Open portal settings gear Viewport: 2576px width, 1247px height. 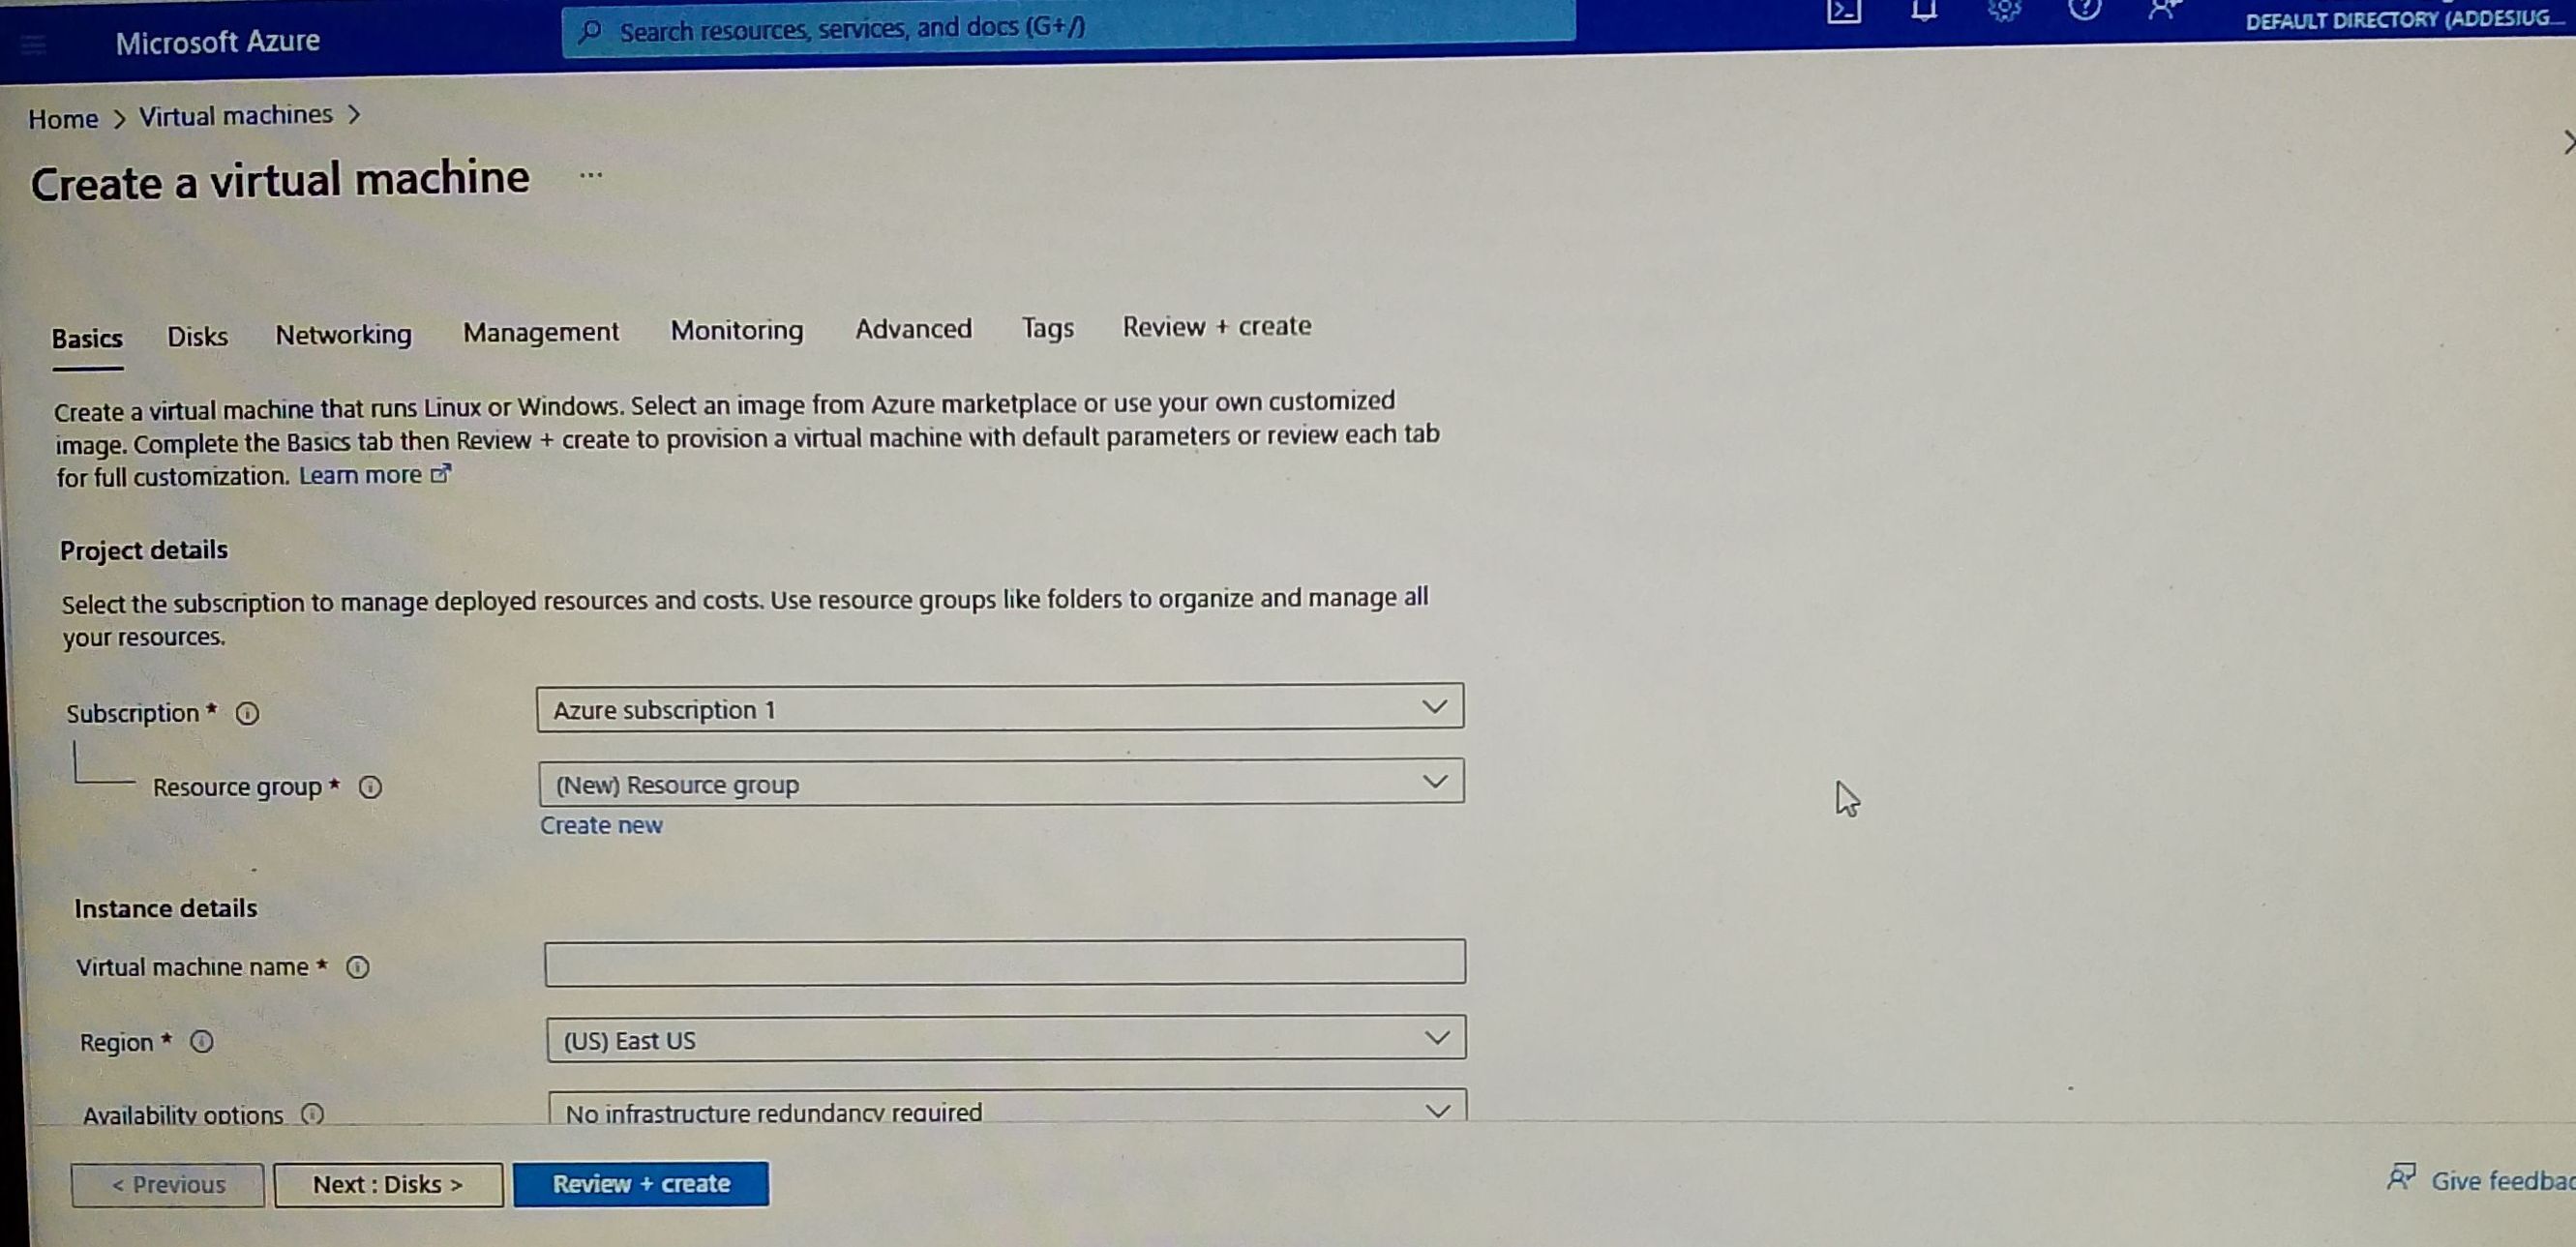(x=2004, y=10)
